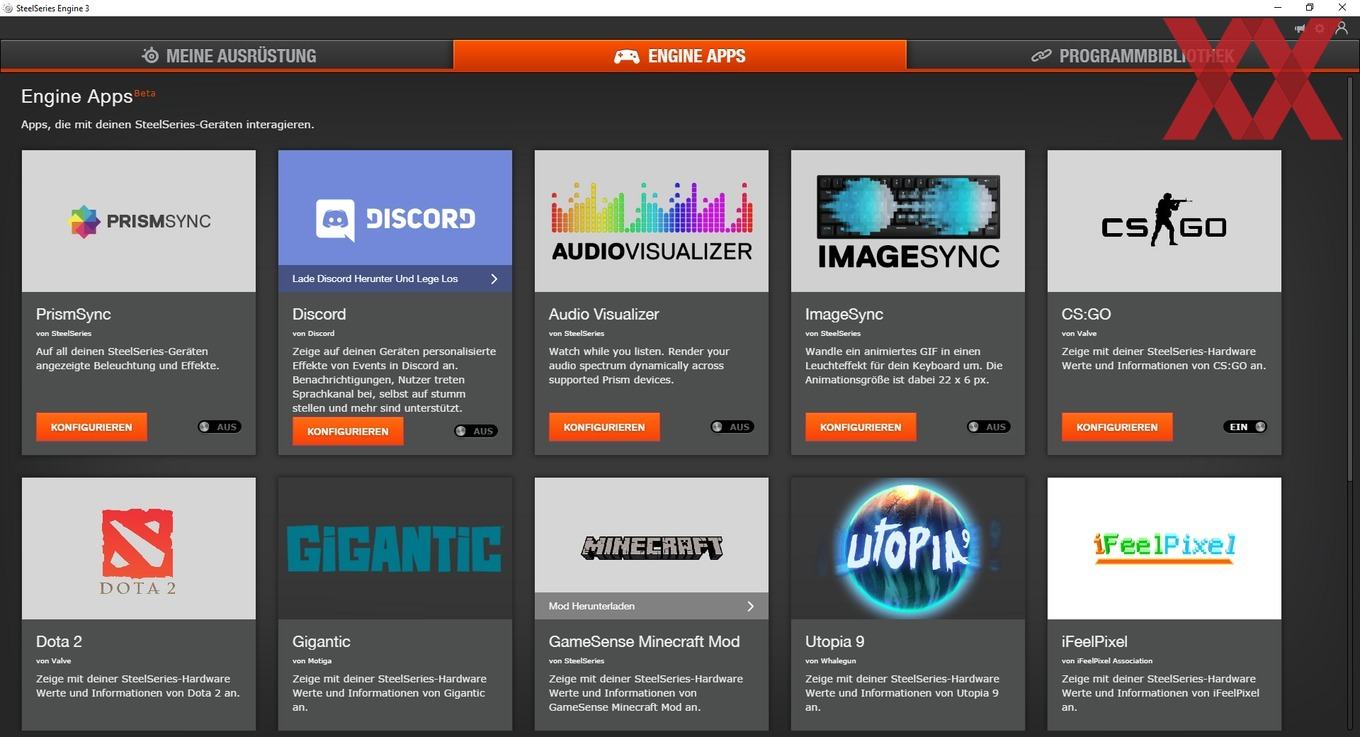1360x737 pixels.
Task: Enable the Discord app toggle
Action: pyautogui.click(x=476, y=431)
